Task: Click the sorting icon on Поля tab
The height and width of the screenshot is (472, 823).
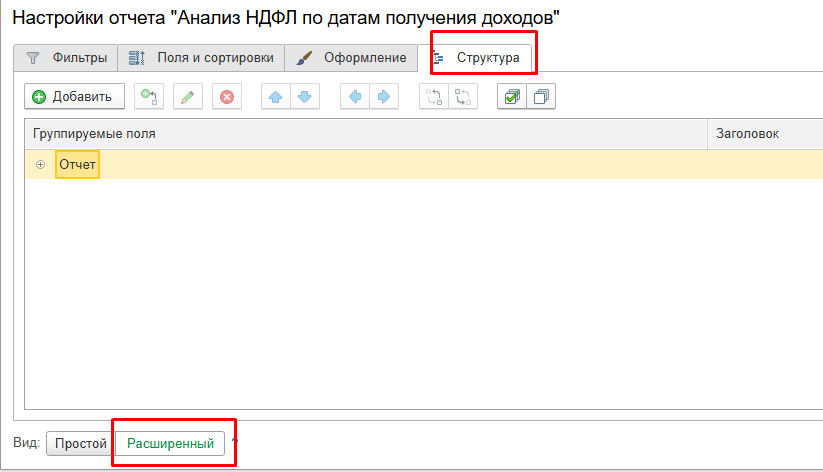Action: point(137,58)
